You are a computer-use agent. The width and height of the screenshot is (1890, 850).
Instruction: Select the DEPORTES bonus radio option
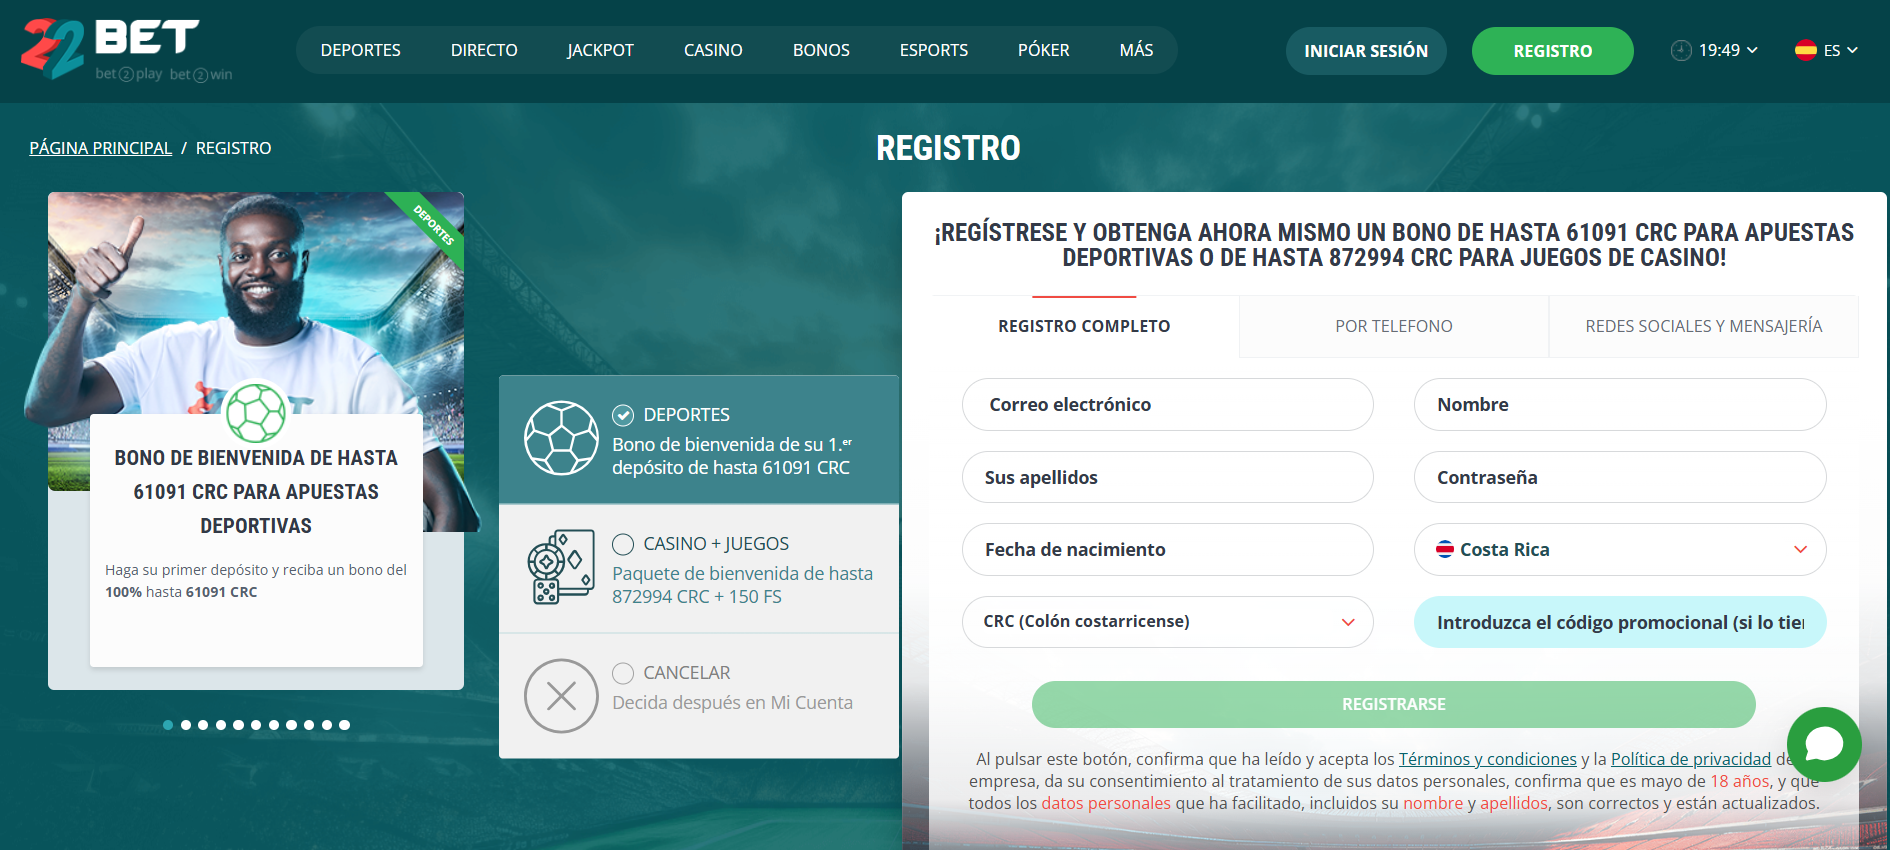pos(623,415)
